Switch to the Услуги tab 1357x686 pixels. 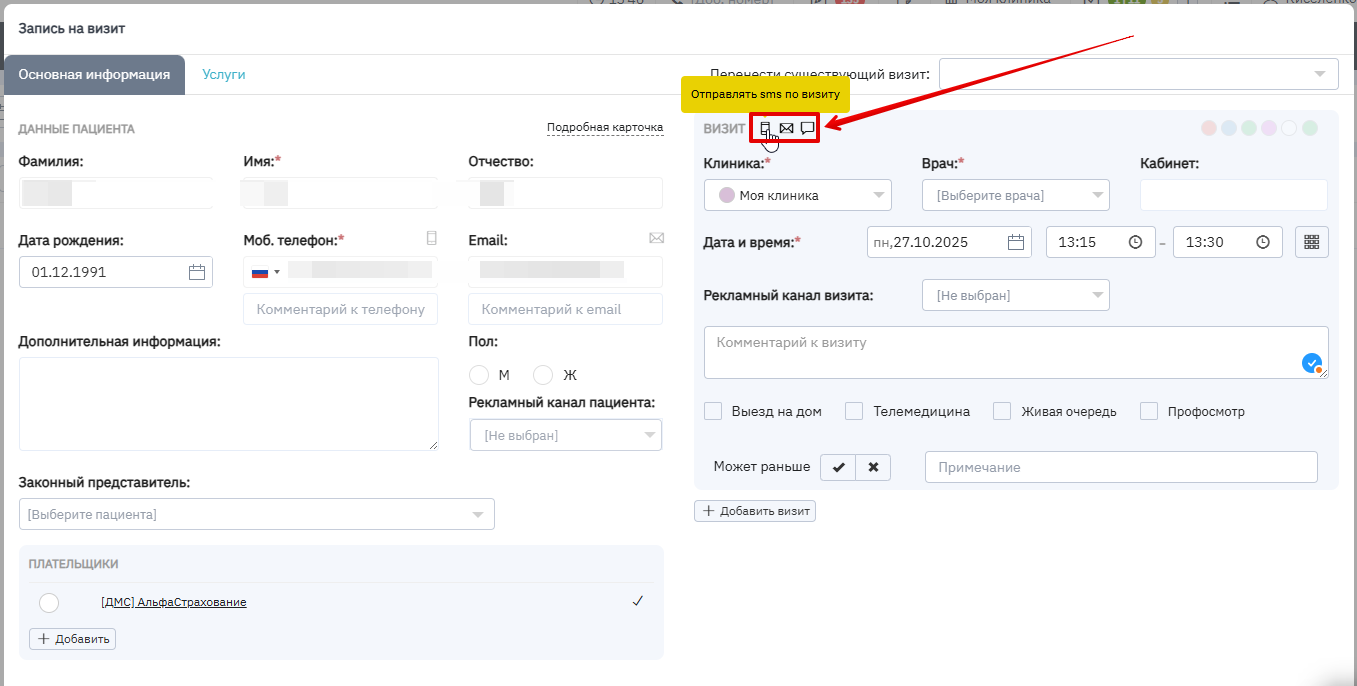[223, 75]
